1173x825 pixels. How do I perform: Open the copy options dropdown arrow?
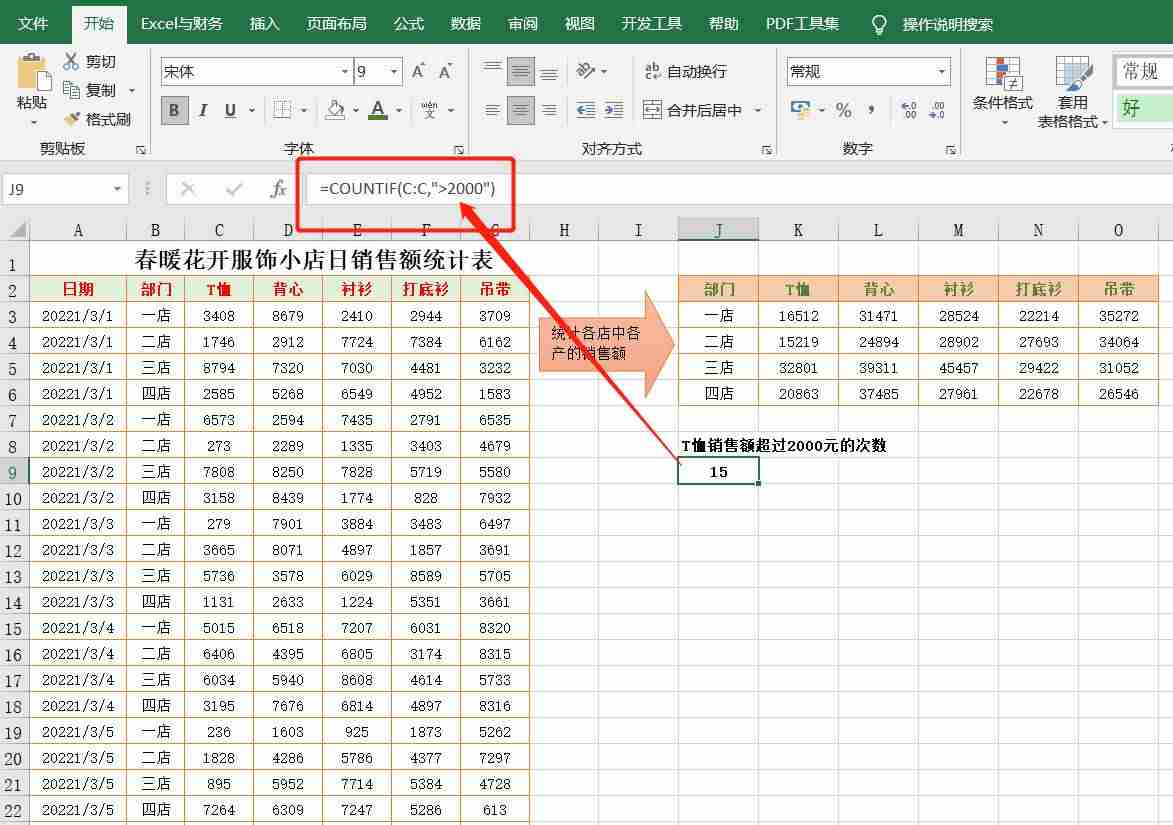(132, 90)
